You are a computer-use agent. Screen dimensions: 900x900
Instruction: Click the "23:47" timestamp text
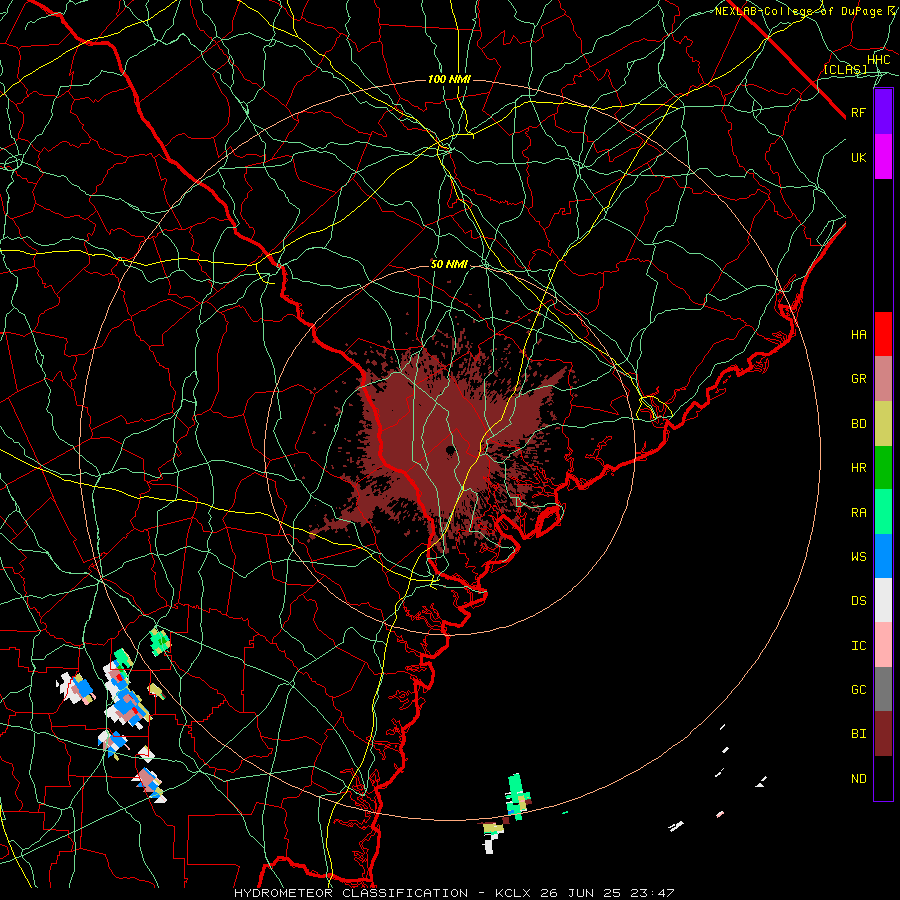click(655, 893)
